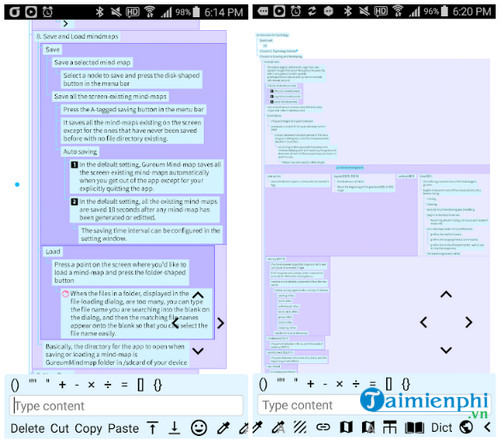Tap the right navigation arrow in right screenshot
The height and width of the screenshot is (443, 500).
469,322
